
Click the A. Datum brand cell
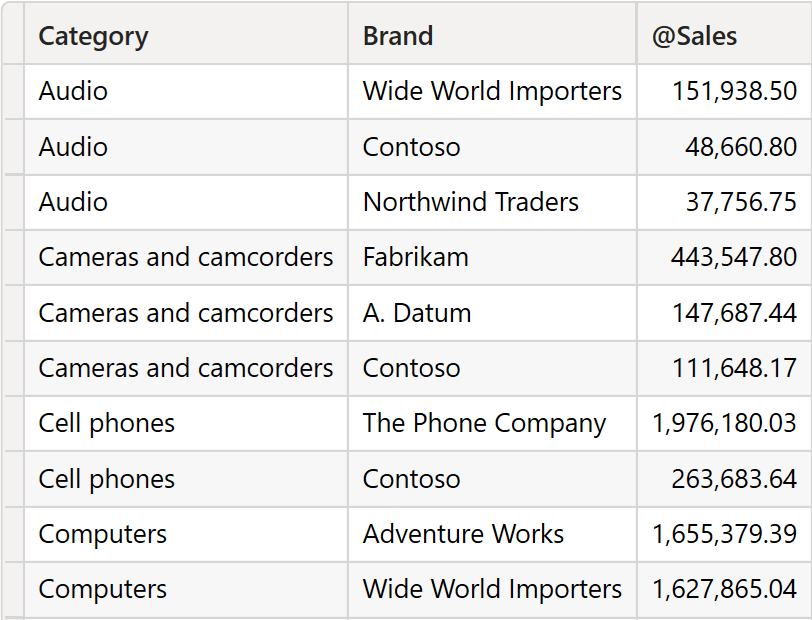pos(492,313)
